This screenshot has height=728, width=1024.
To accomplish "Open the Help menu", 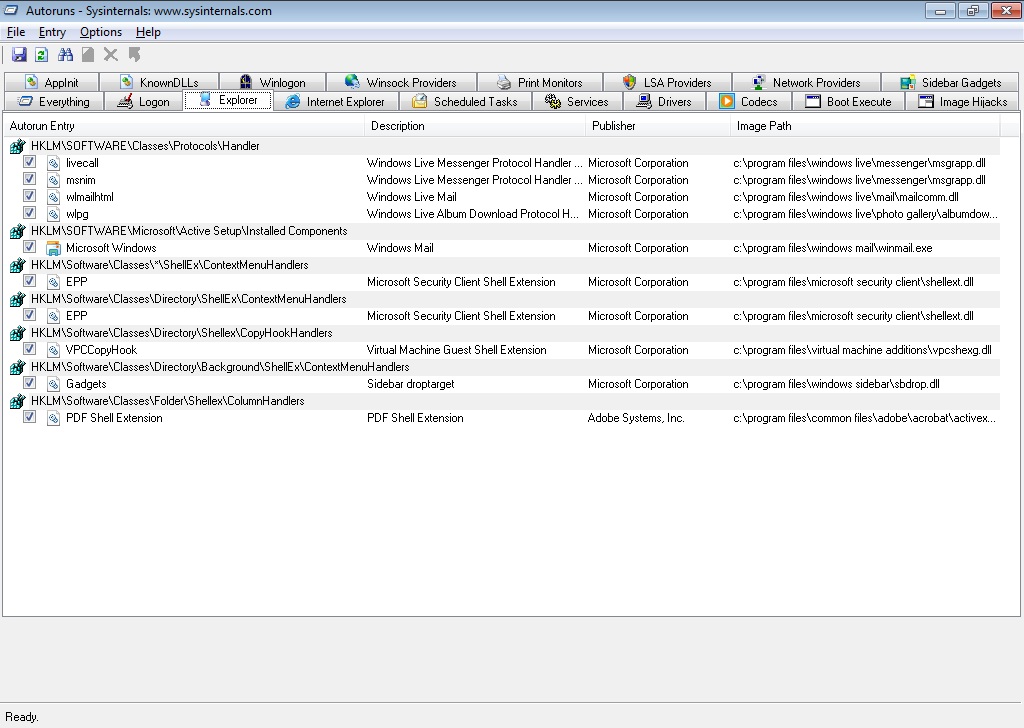I will (148, 32).
